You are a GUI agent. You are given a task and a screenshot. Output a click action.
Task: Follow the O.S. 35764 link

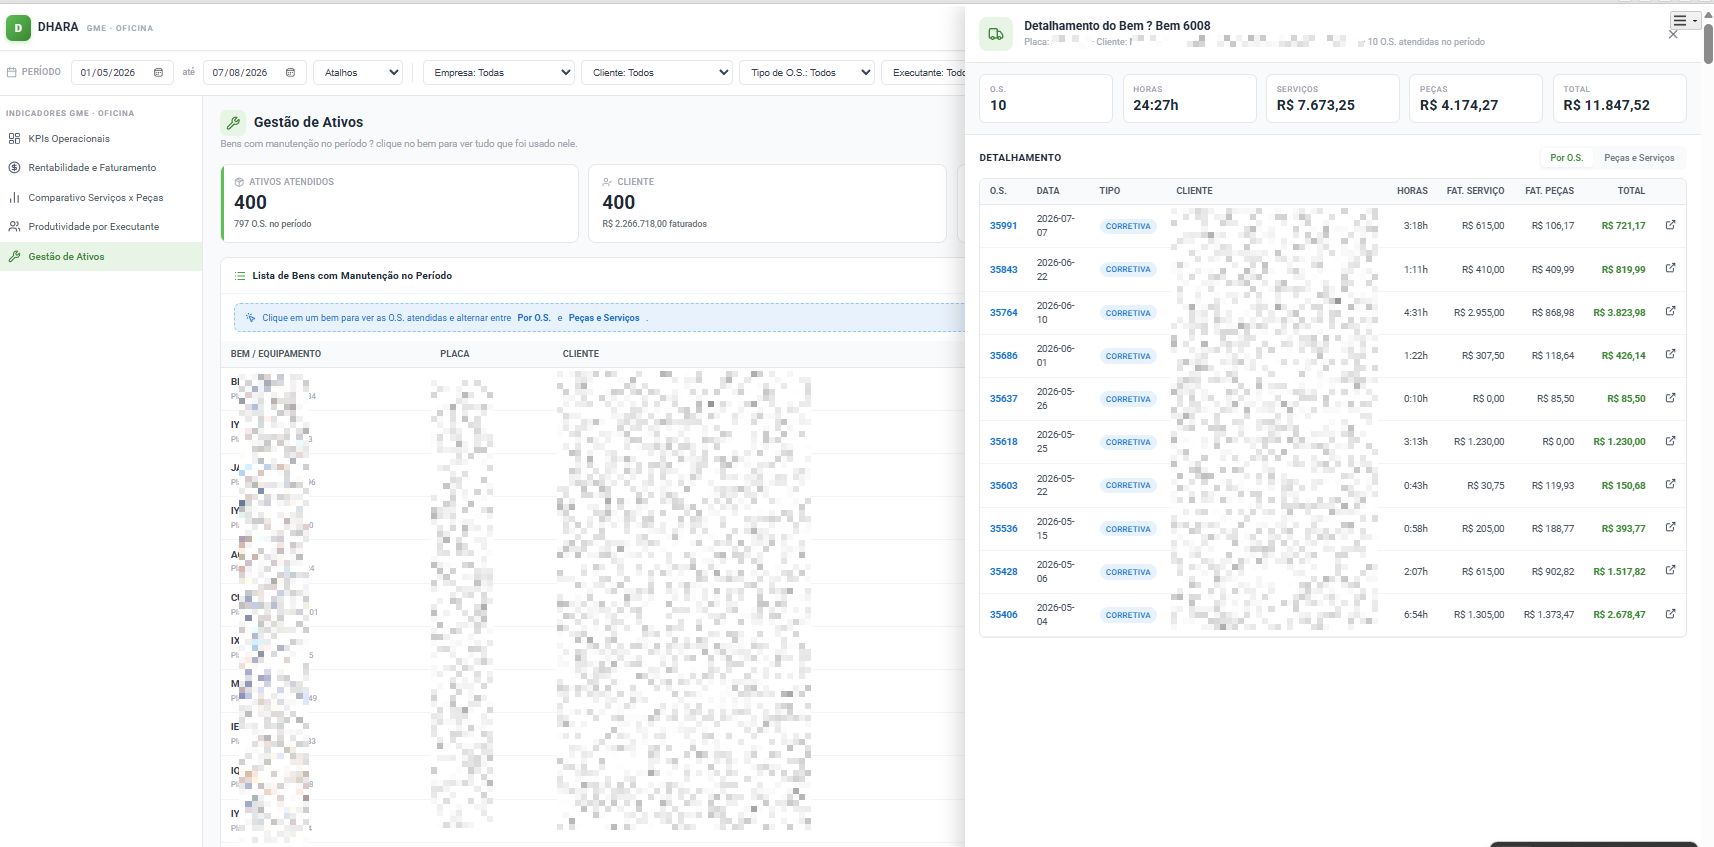[x=1003, y=313]
